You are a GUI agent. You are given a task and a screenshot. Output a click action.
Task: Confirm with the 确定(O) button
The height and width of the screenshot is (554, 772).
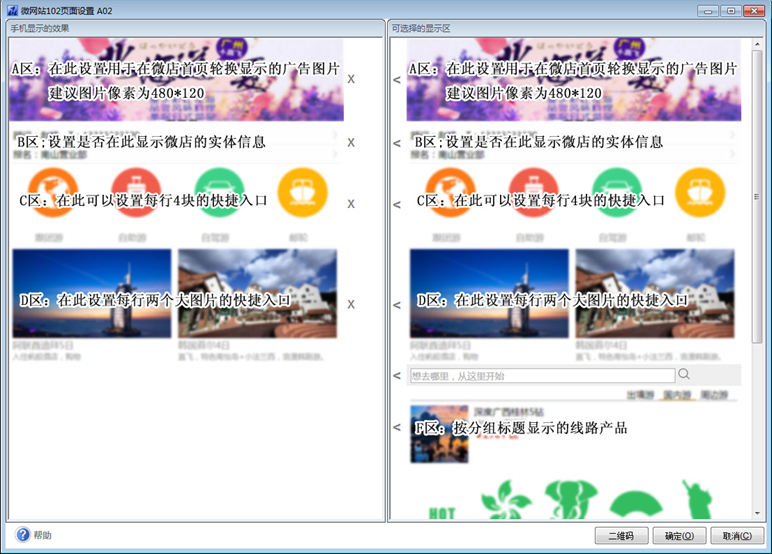pyautogui.click(x=679, y=536)
